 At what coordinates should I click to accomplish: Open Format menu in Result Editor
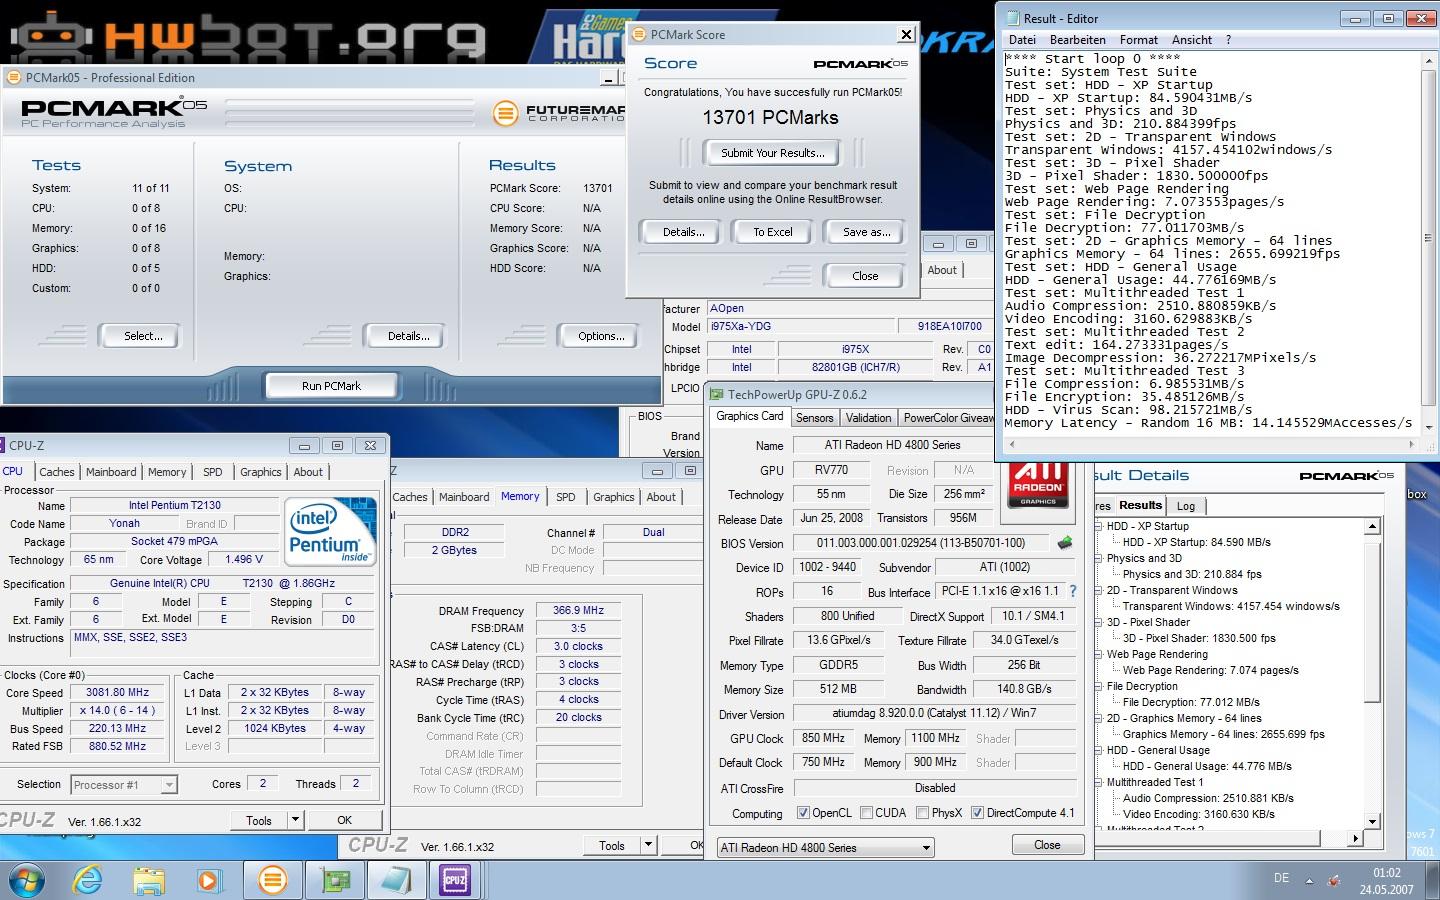[1138, 40]
